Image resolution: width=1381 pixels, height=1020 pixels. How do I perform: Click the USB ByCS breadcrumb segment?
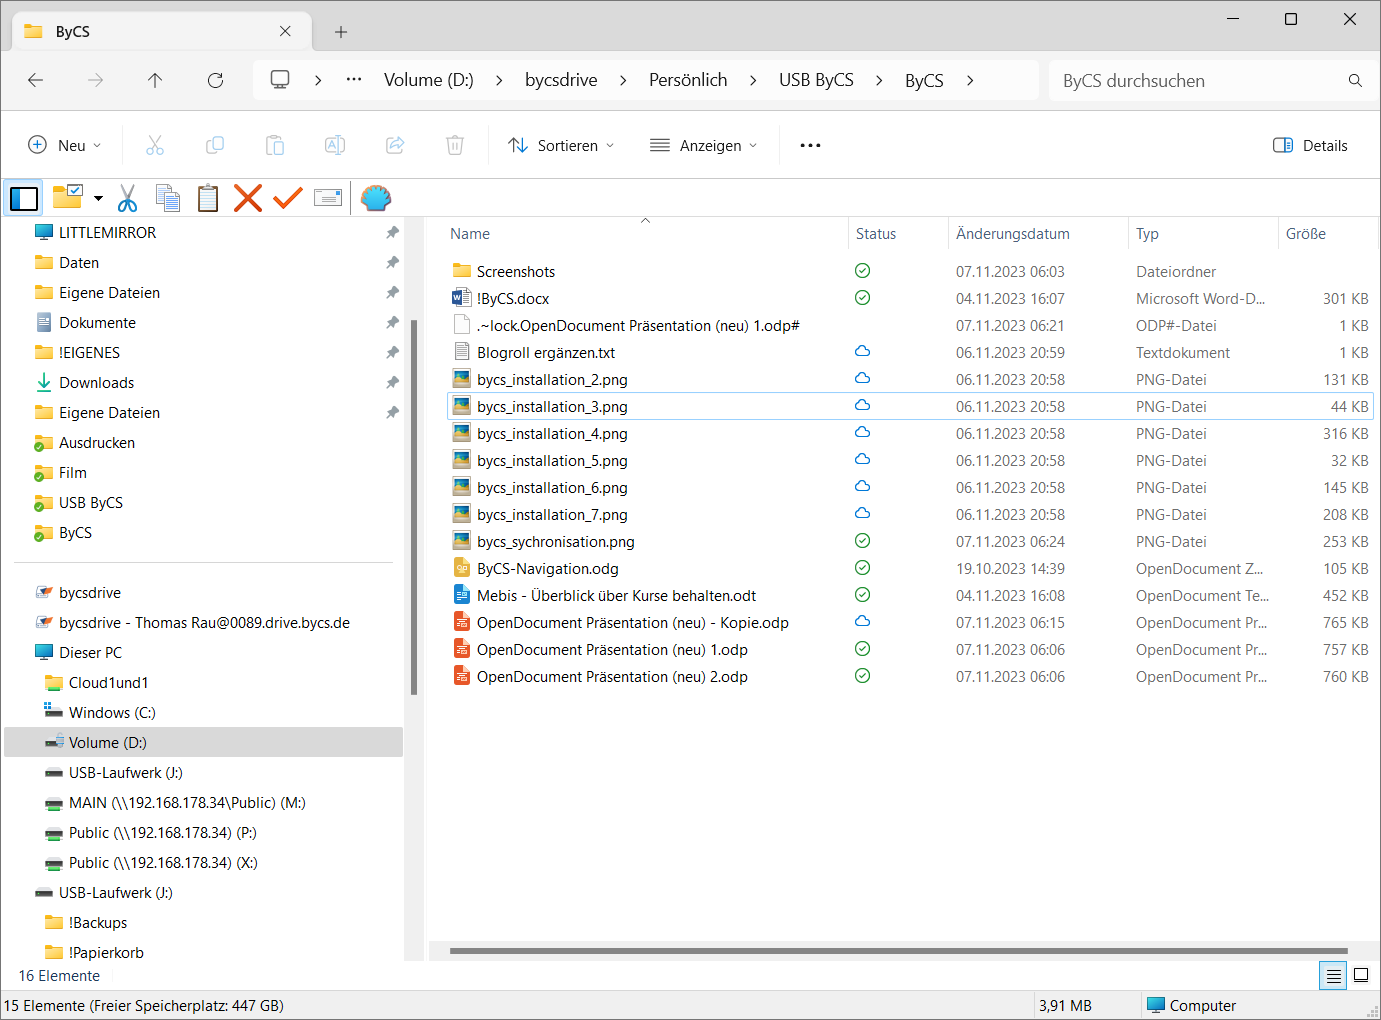point(816,81)
